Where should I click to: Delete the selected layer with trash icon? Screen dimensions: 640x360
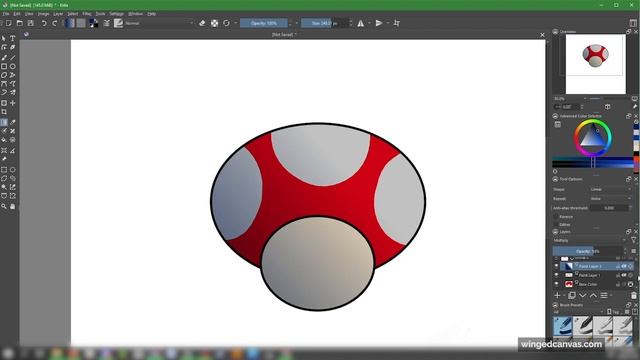633,295
